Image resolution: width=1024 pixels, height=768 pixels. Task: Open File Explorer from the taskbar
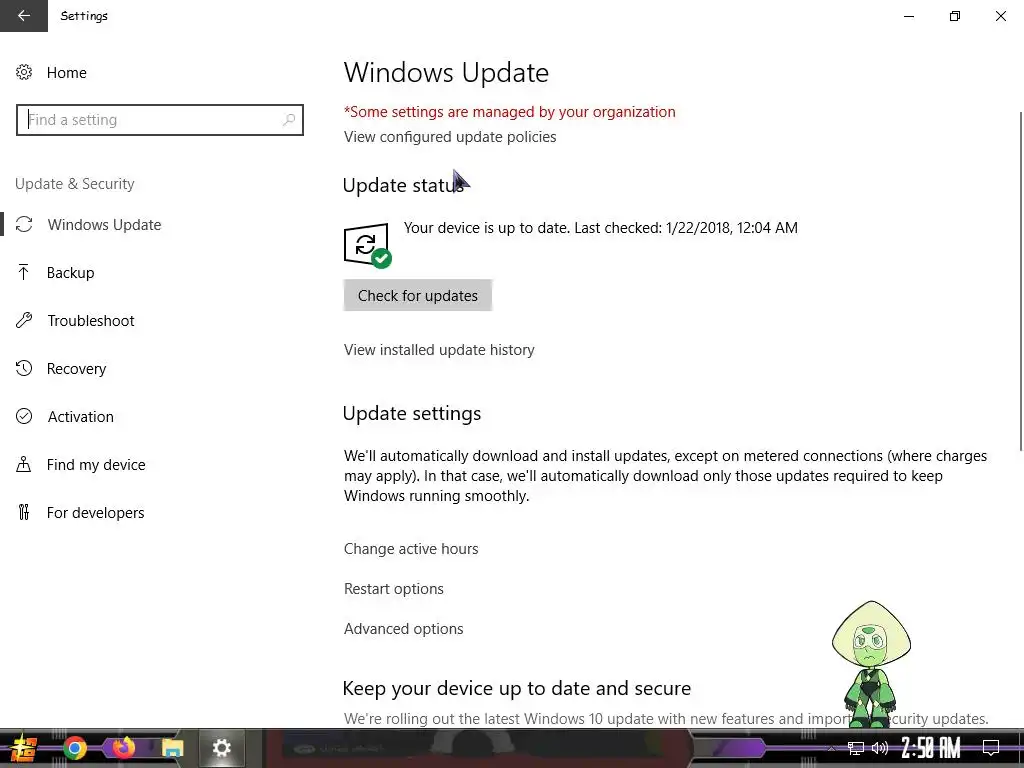point(172,748)
